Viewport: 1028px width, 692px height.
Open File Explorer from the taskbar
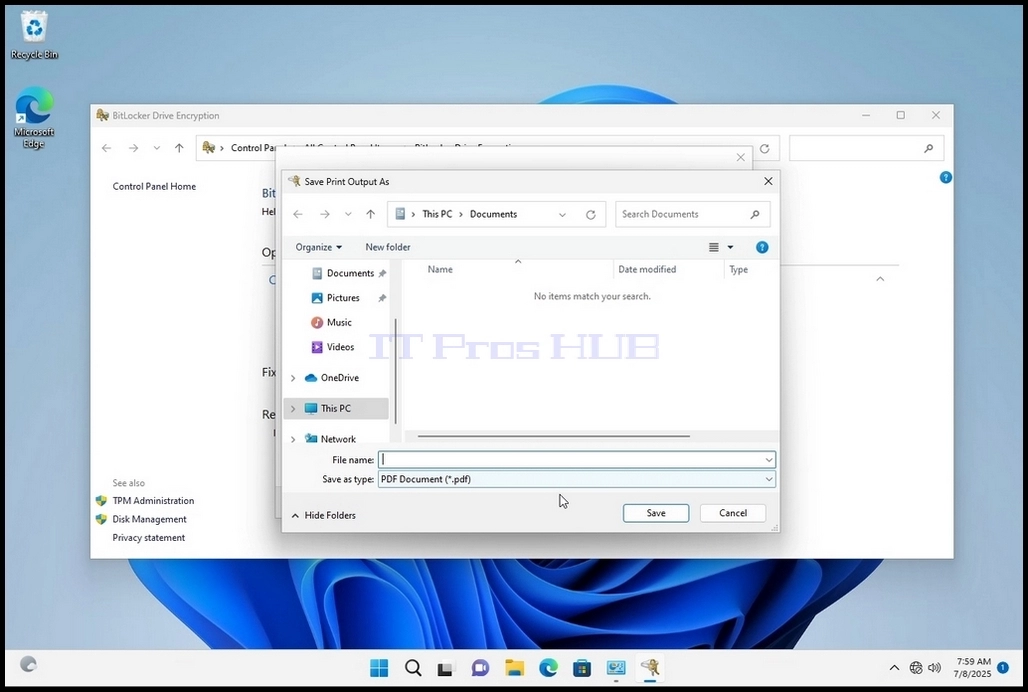point(515,668)
